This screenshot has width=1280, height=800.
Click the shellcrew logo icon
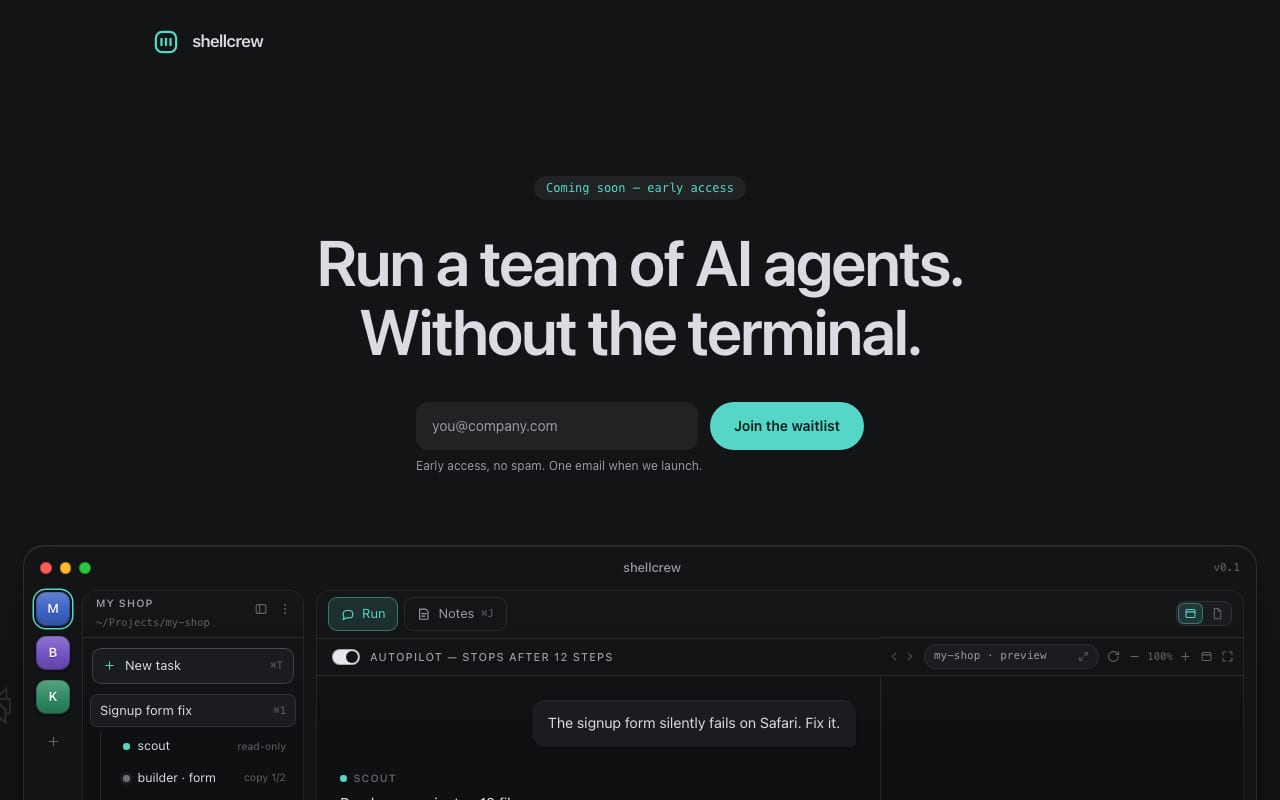click(x=166, y=41)
